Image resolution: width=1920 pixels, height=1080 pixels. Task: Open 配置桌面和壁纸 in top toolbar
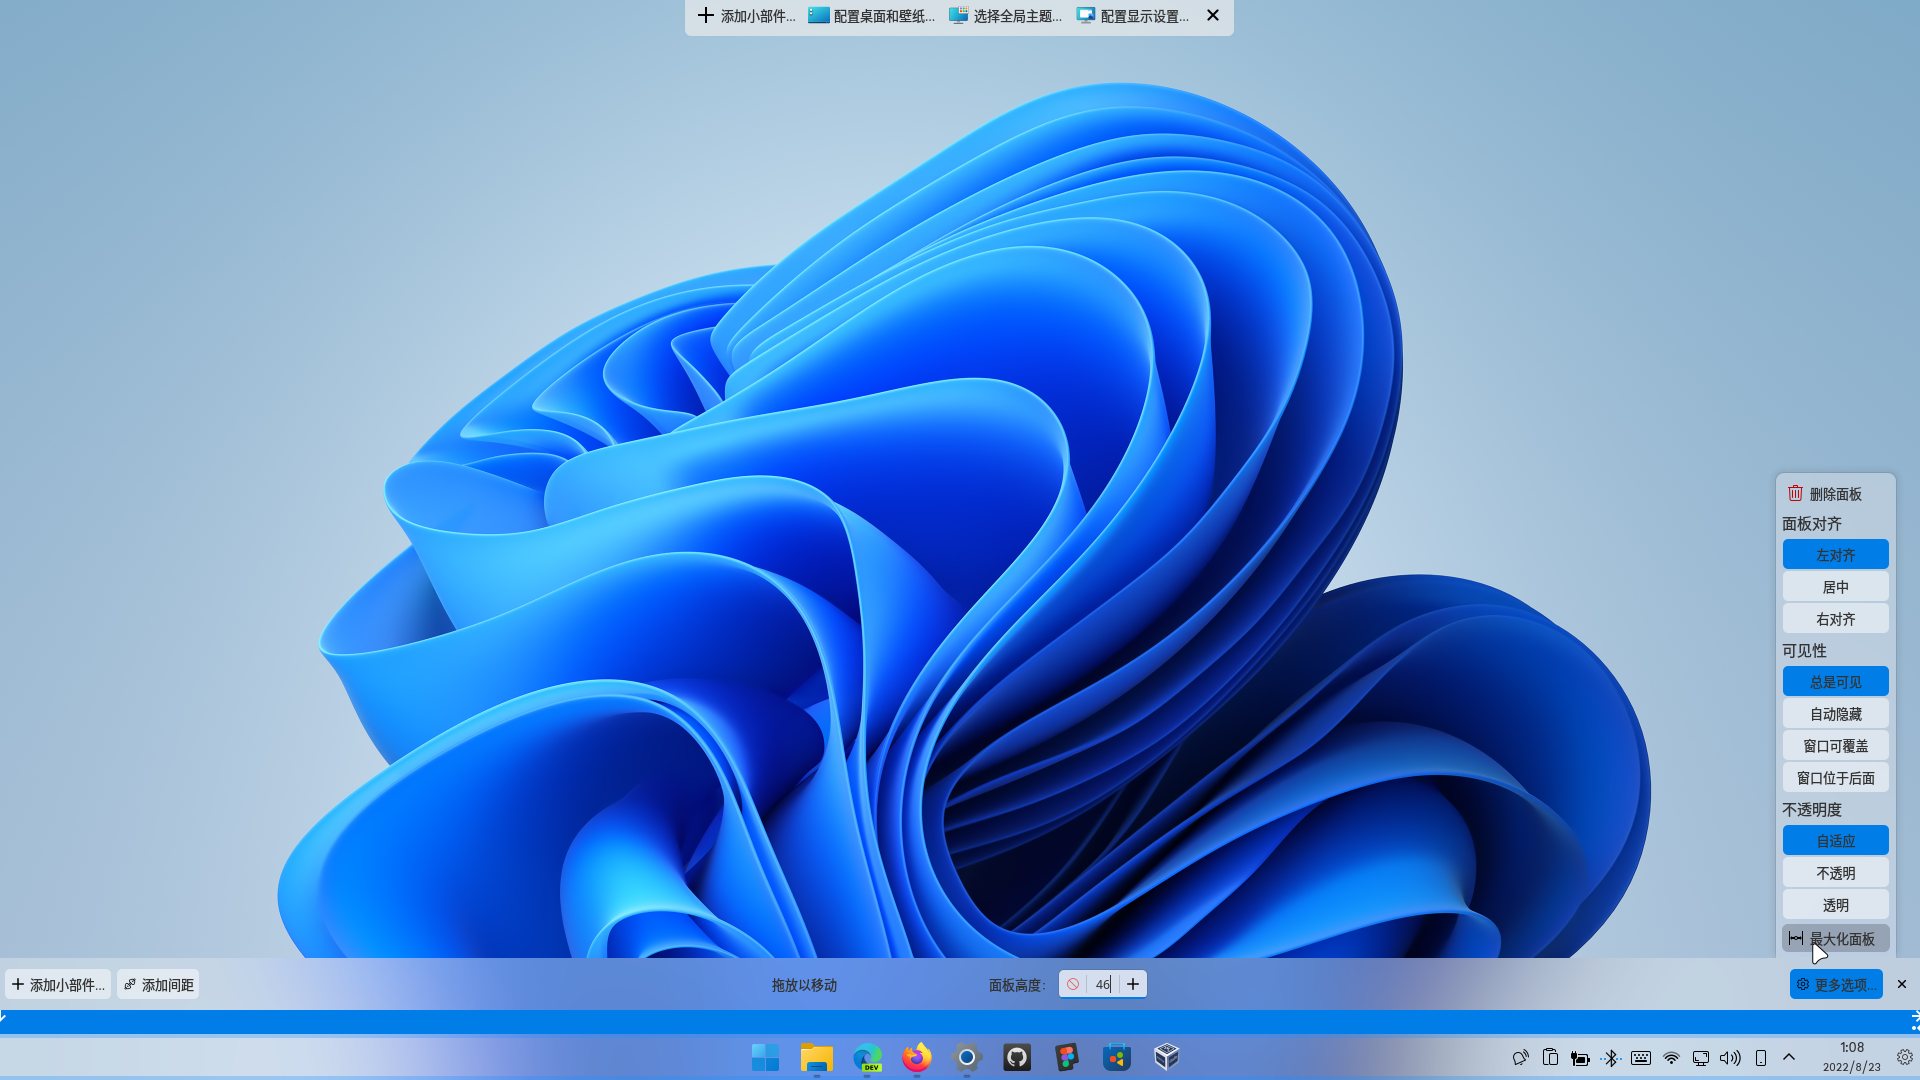[871, 16]
